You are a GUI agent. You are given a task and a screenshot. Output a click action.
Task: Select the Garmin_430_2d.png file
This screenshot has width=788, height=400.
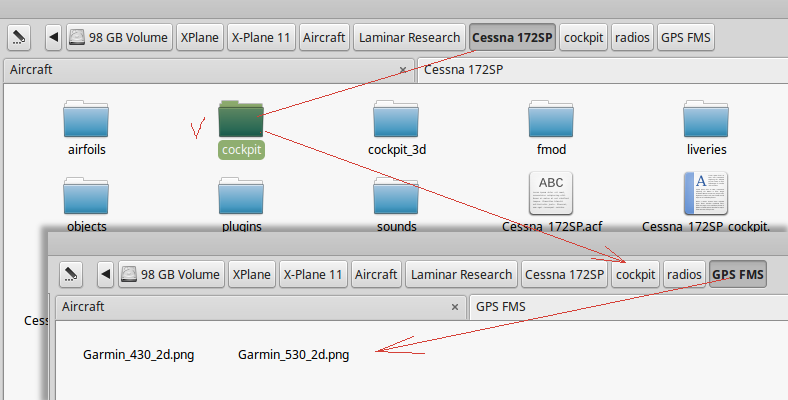click(x=139, y=354)
